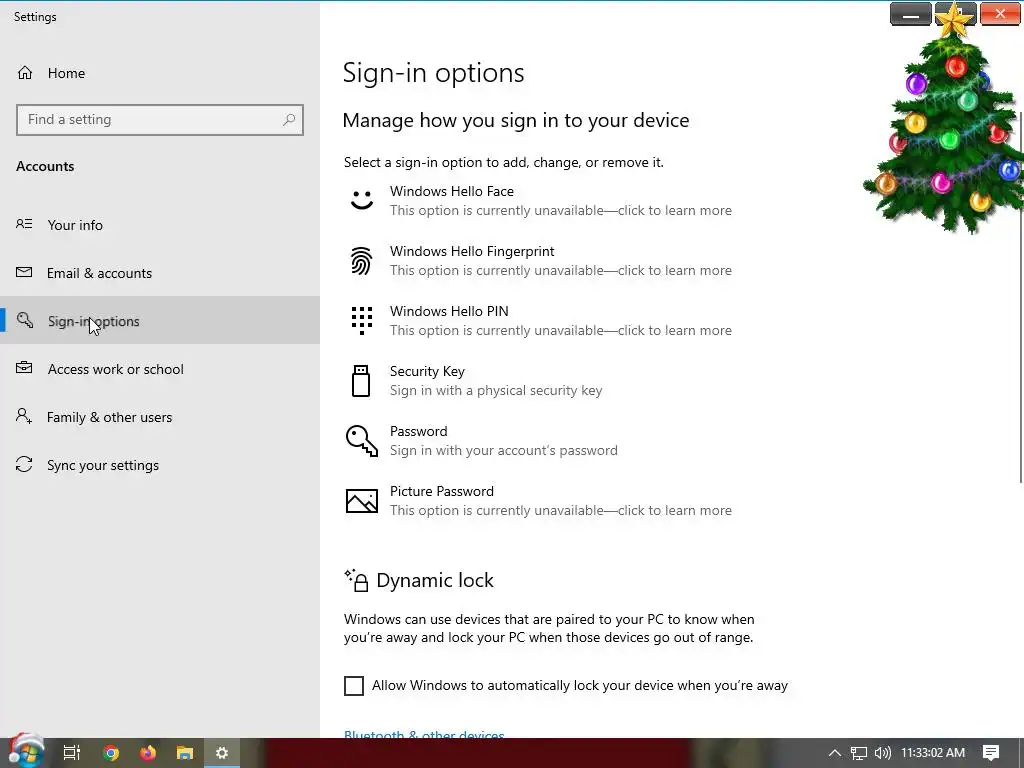Viewport: 1024px width, 768px height.
Task: Click the Dynamic lock padlock icon
Action: point(357,580)
